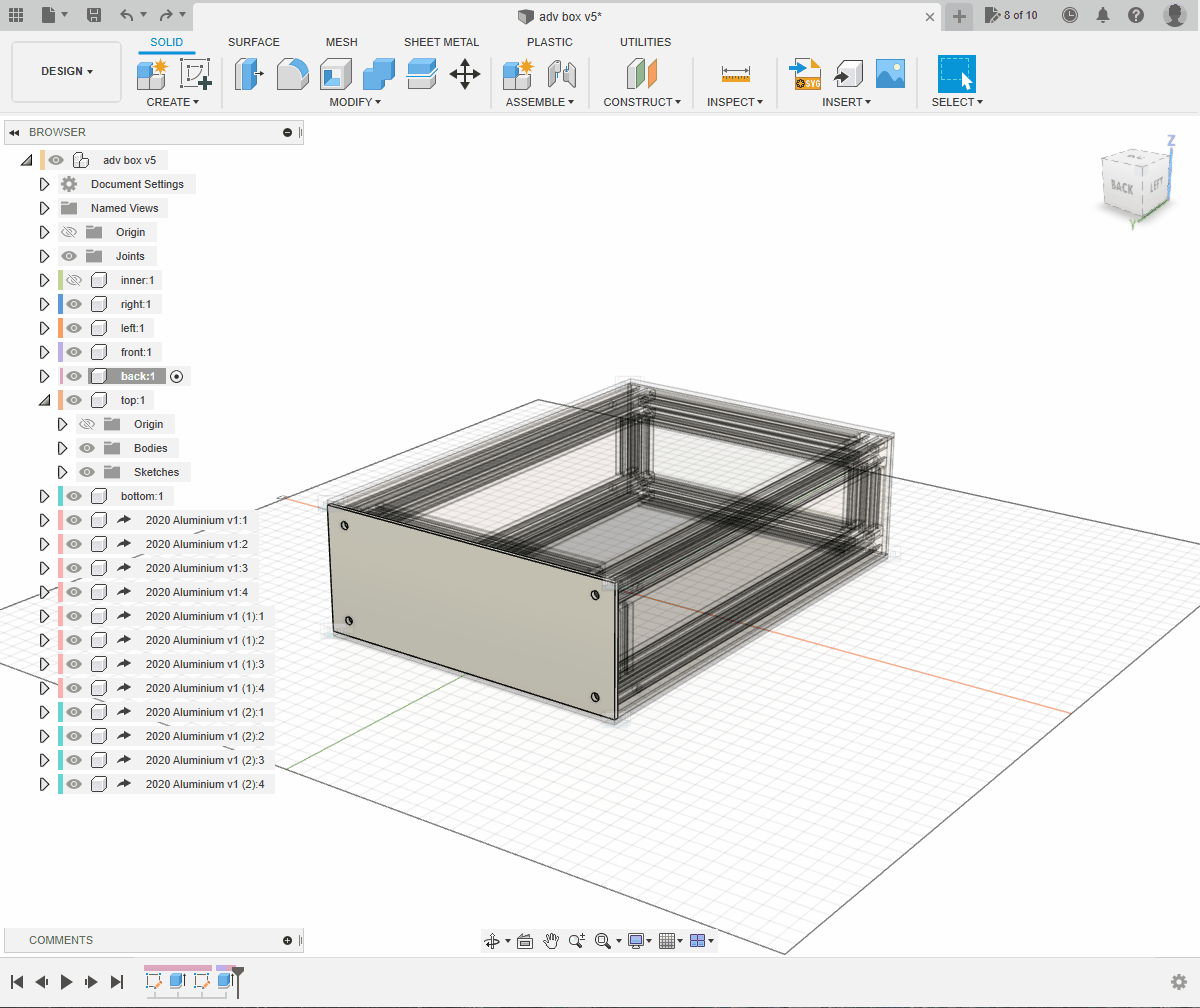Create a Joint with the Joint tool
Image resolution: width=1200 pixels, height=1008 pixels.
point(560,74)
